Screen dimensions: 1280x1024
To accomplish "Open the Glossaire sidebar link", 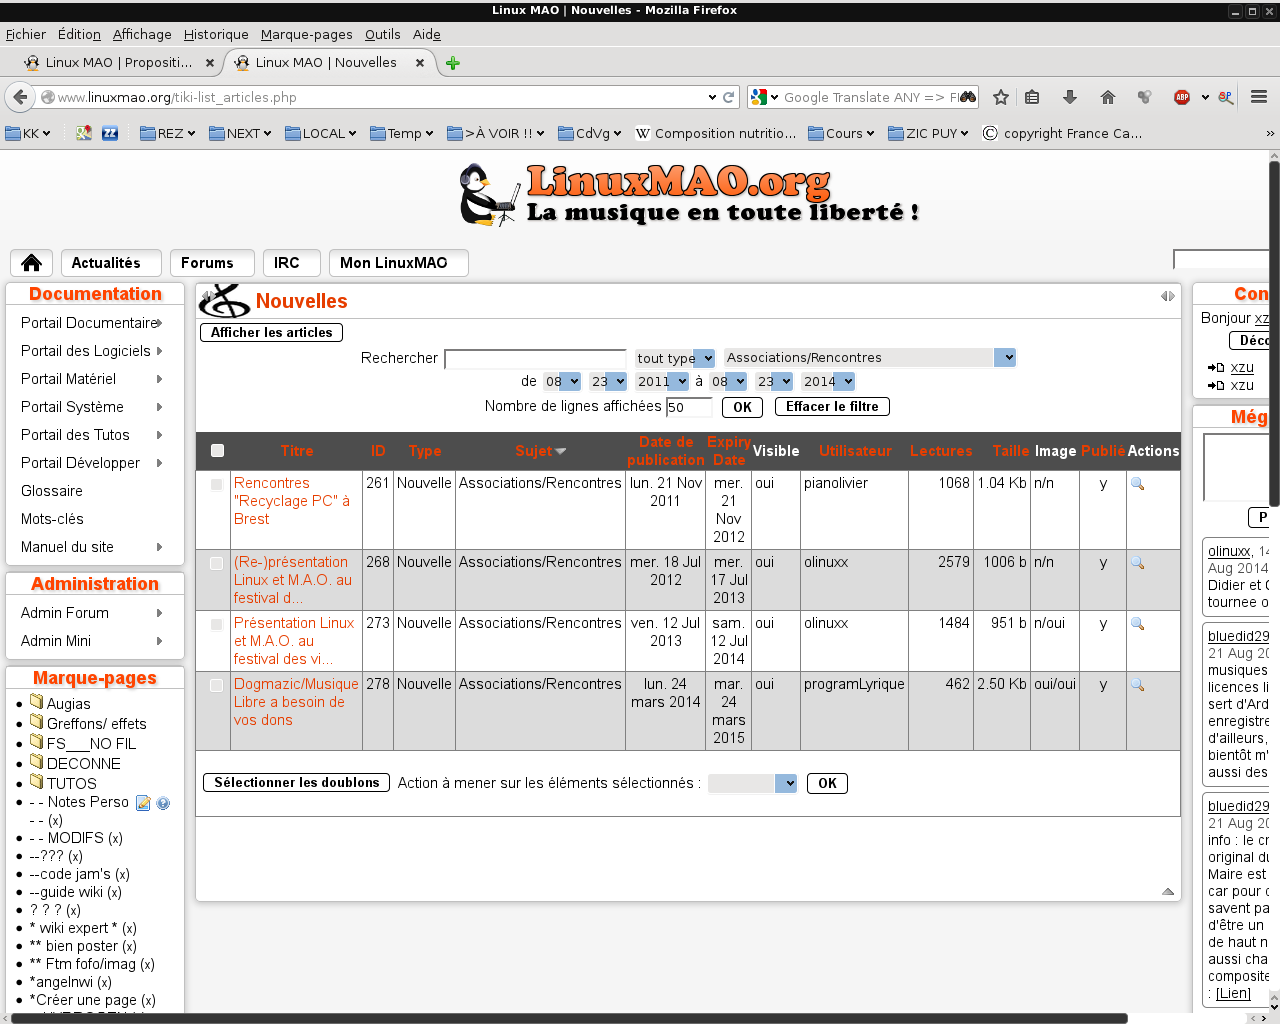I will [52, 491].
